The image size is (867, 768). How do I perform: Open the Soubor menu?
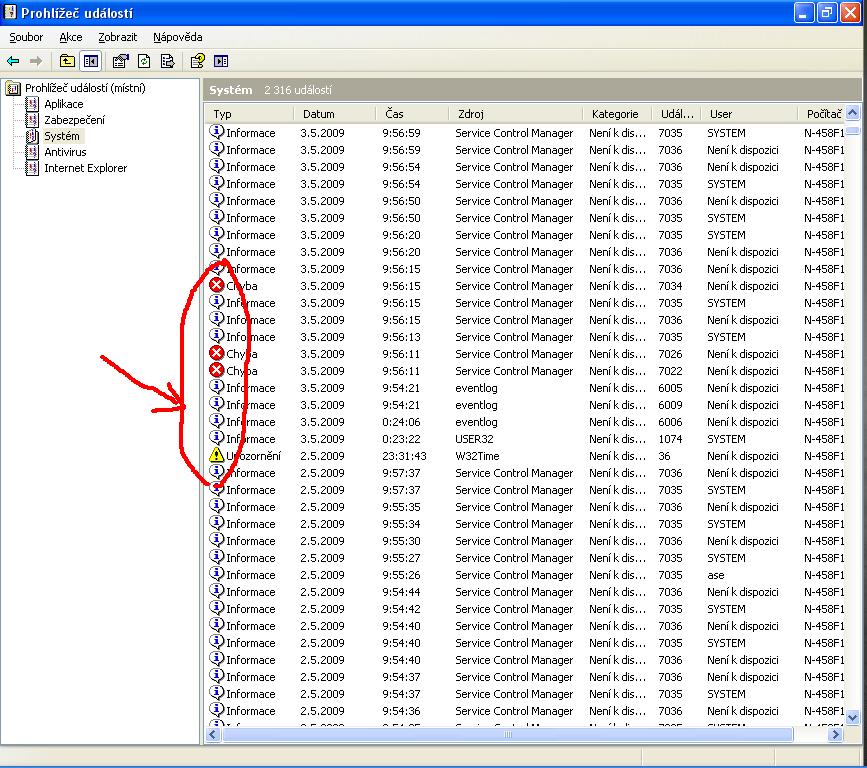tap(26, 37)
